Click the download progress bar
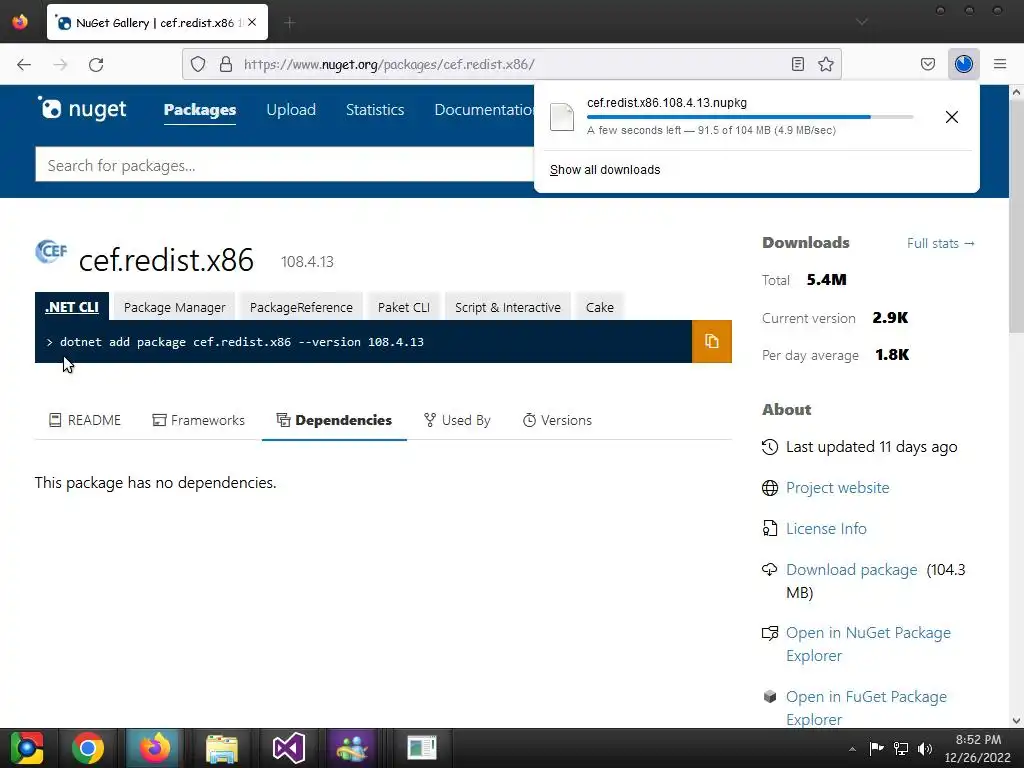 point(750,117)
